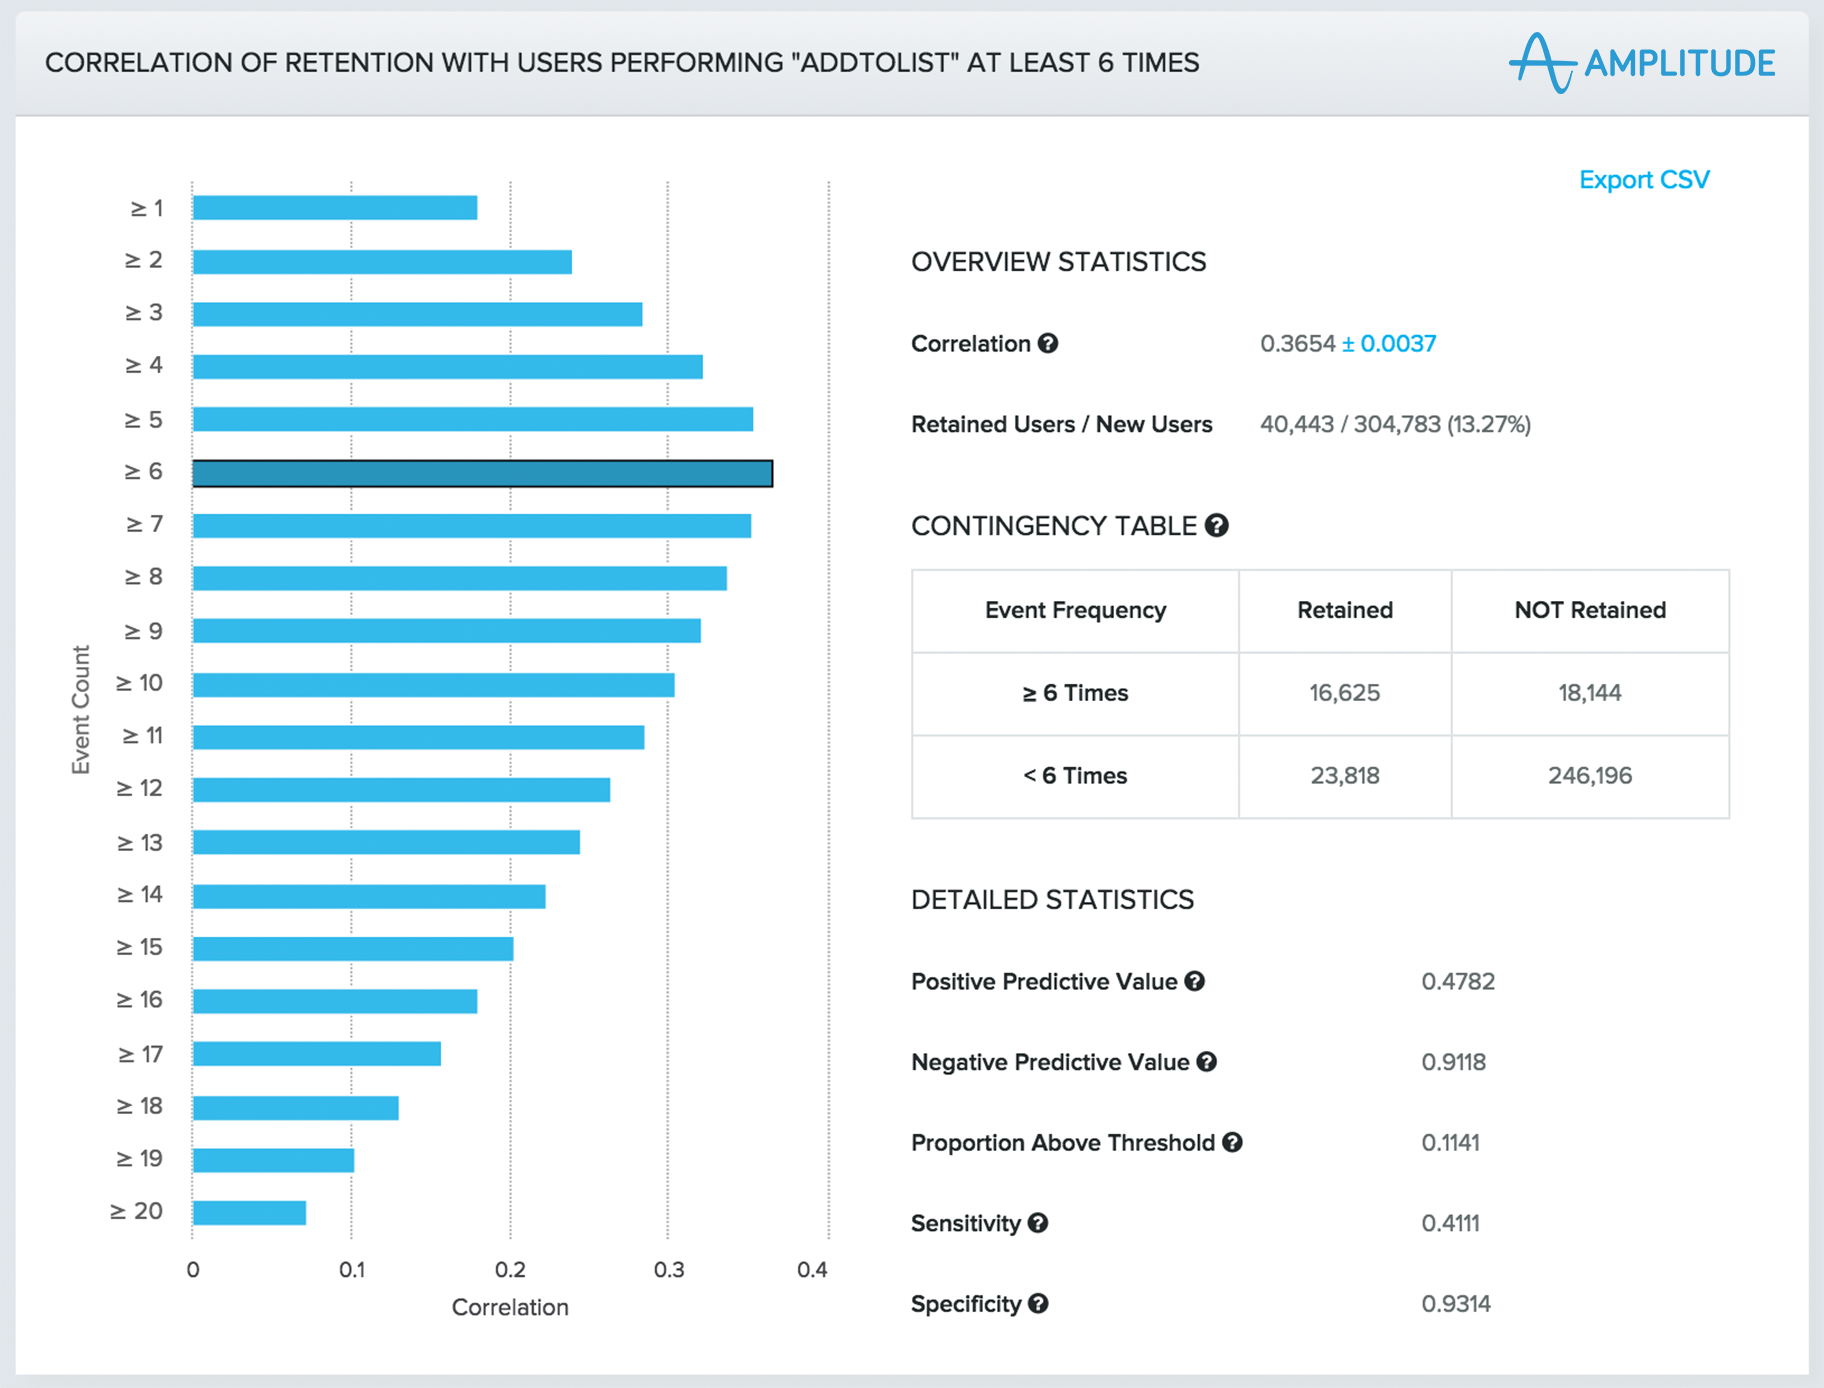Click the help icon beside Correlation

tap(1047, 343)
